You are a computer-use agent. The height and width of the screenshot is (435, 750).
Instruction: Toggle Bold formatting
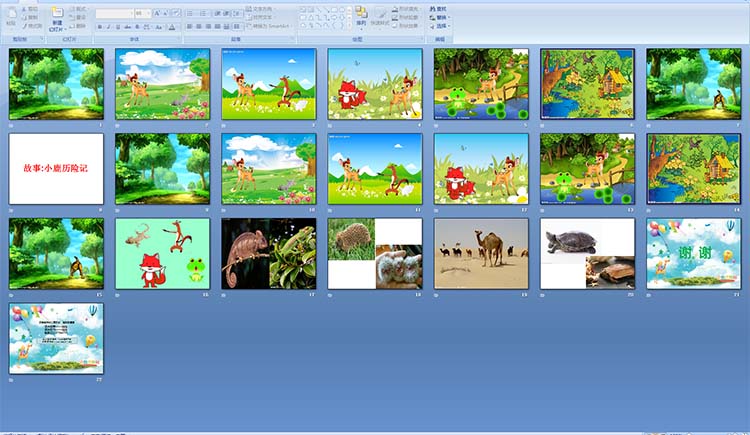[x=99, y=27]
